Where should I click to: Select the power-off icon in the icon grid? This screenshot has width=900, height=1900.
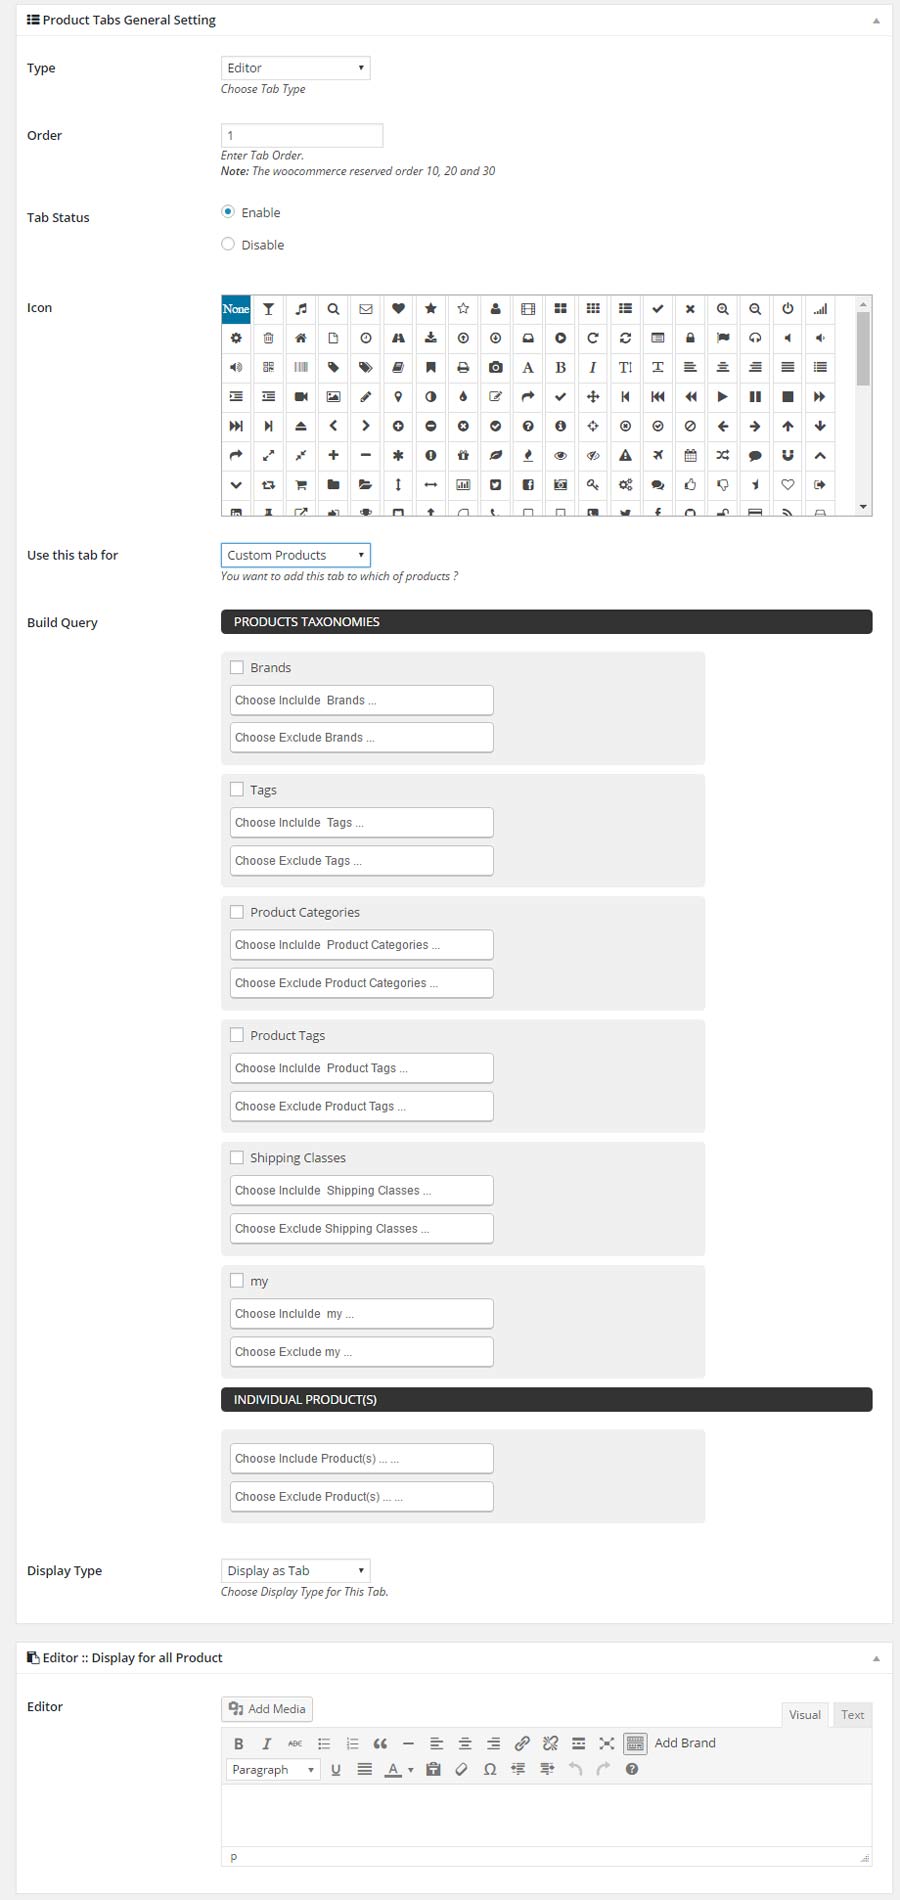pyautogui.click(x=788, y=309)
